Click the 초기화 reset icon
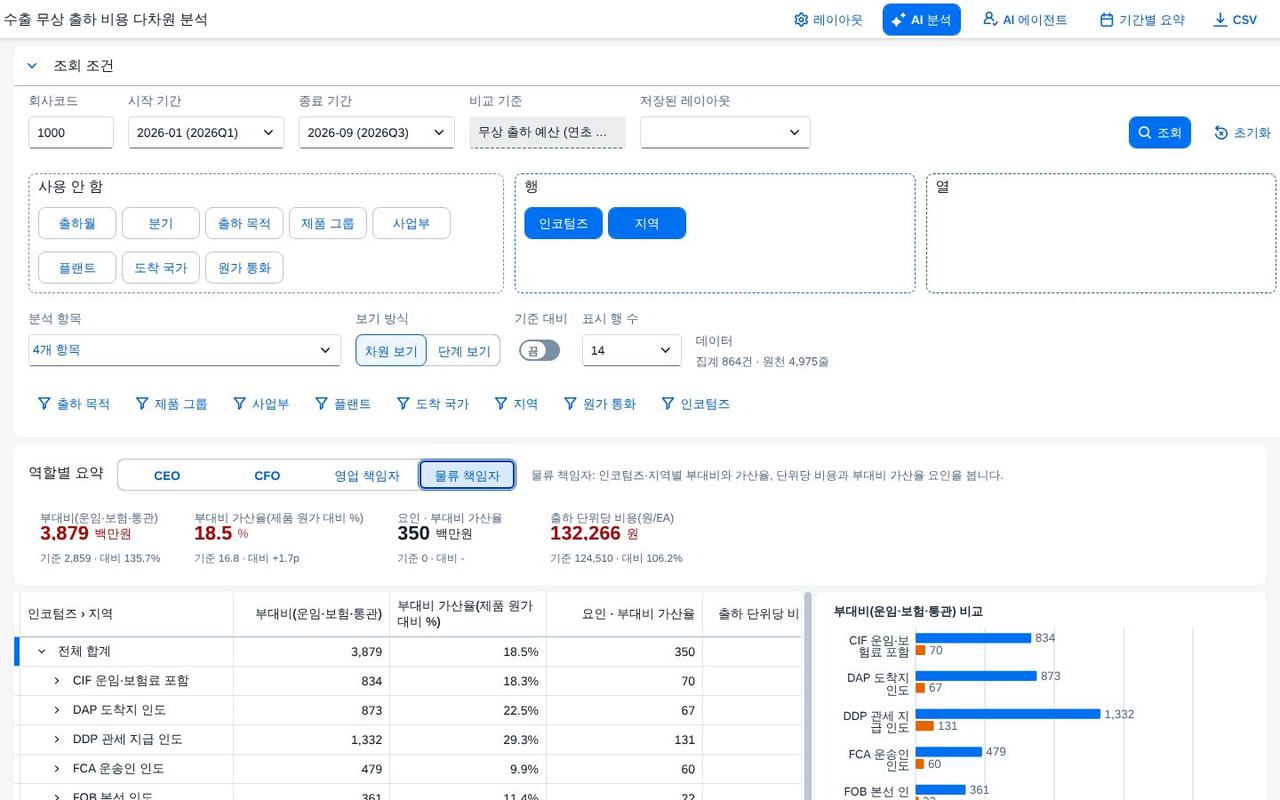This screenshot has width=1280, height=800. click(x=1221, y=133)
